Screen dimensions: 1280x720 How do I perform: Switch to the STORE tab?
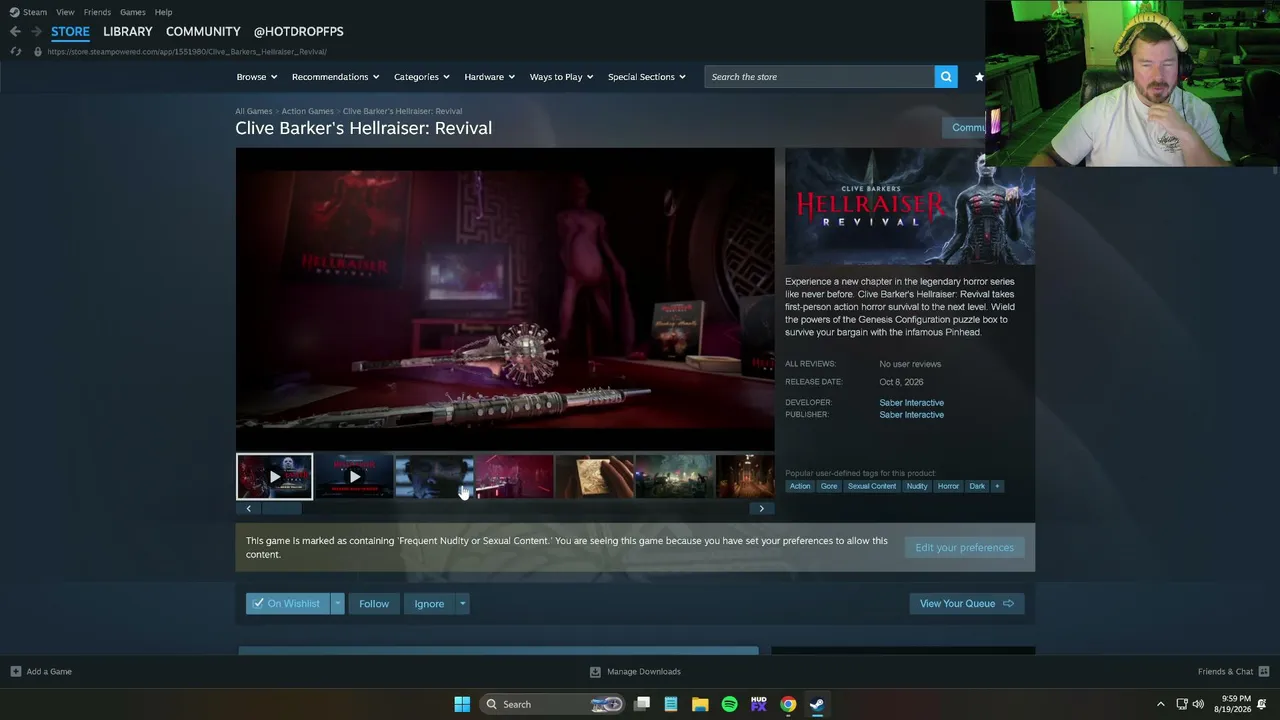(70, 32)
